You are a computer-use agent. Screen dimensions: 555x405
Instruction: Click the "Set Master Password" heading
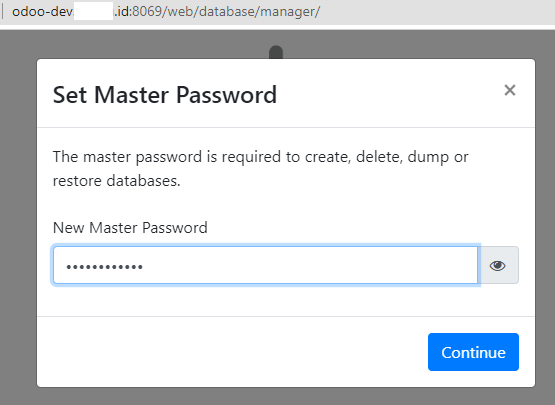(165, 95)
